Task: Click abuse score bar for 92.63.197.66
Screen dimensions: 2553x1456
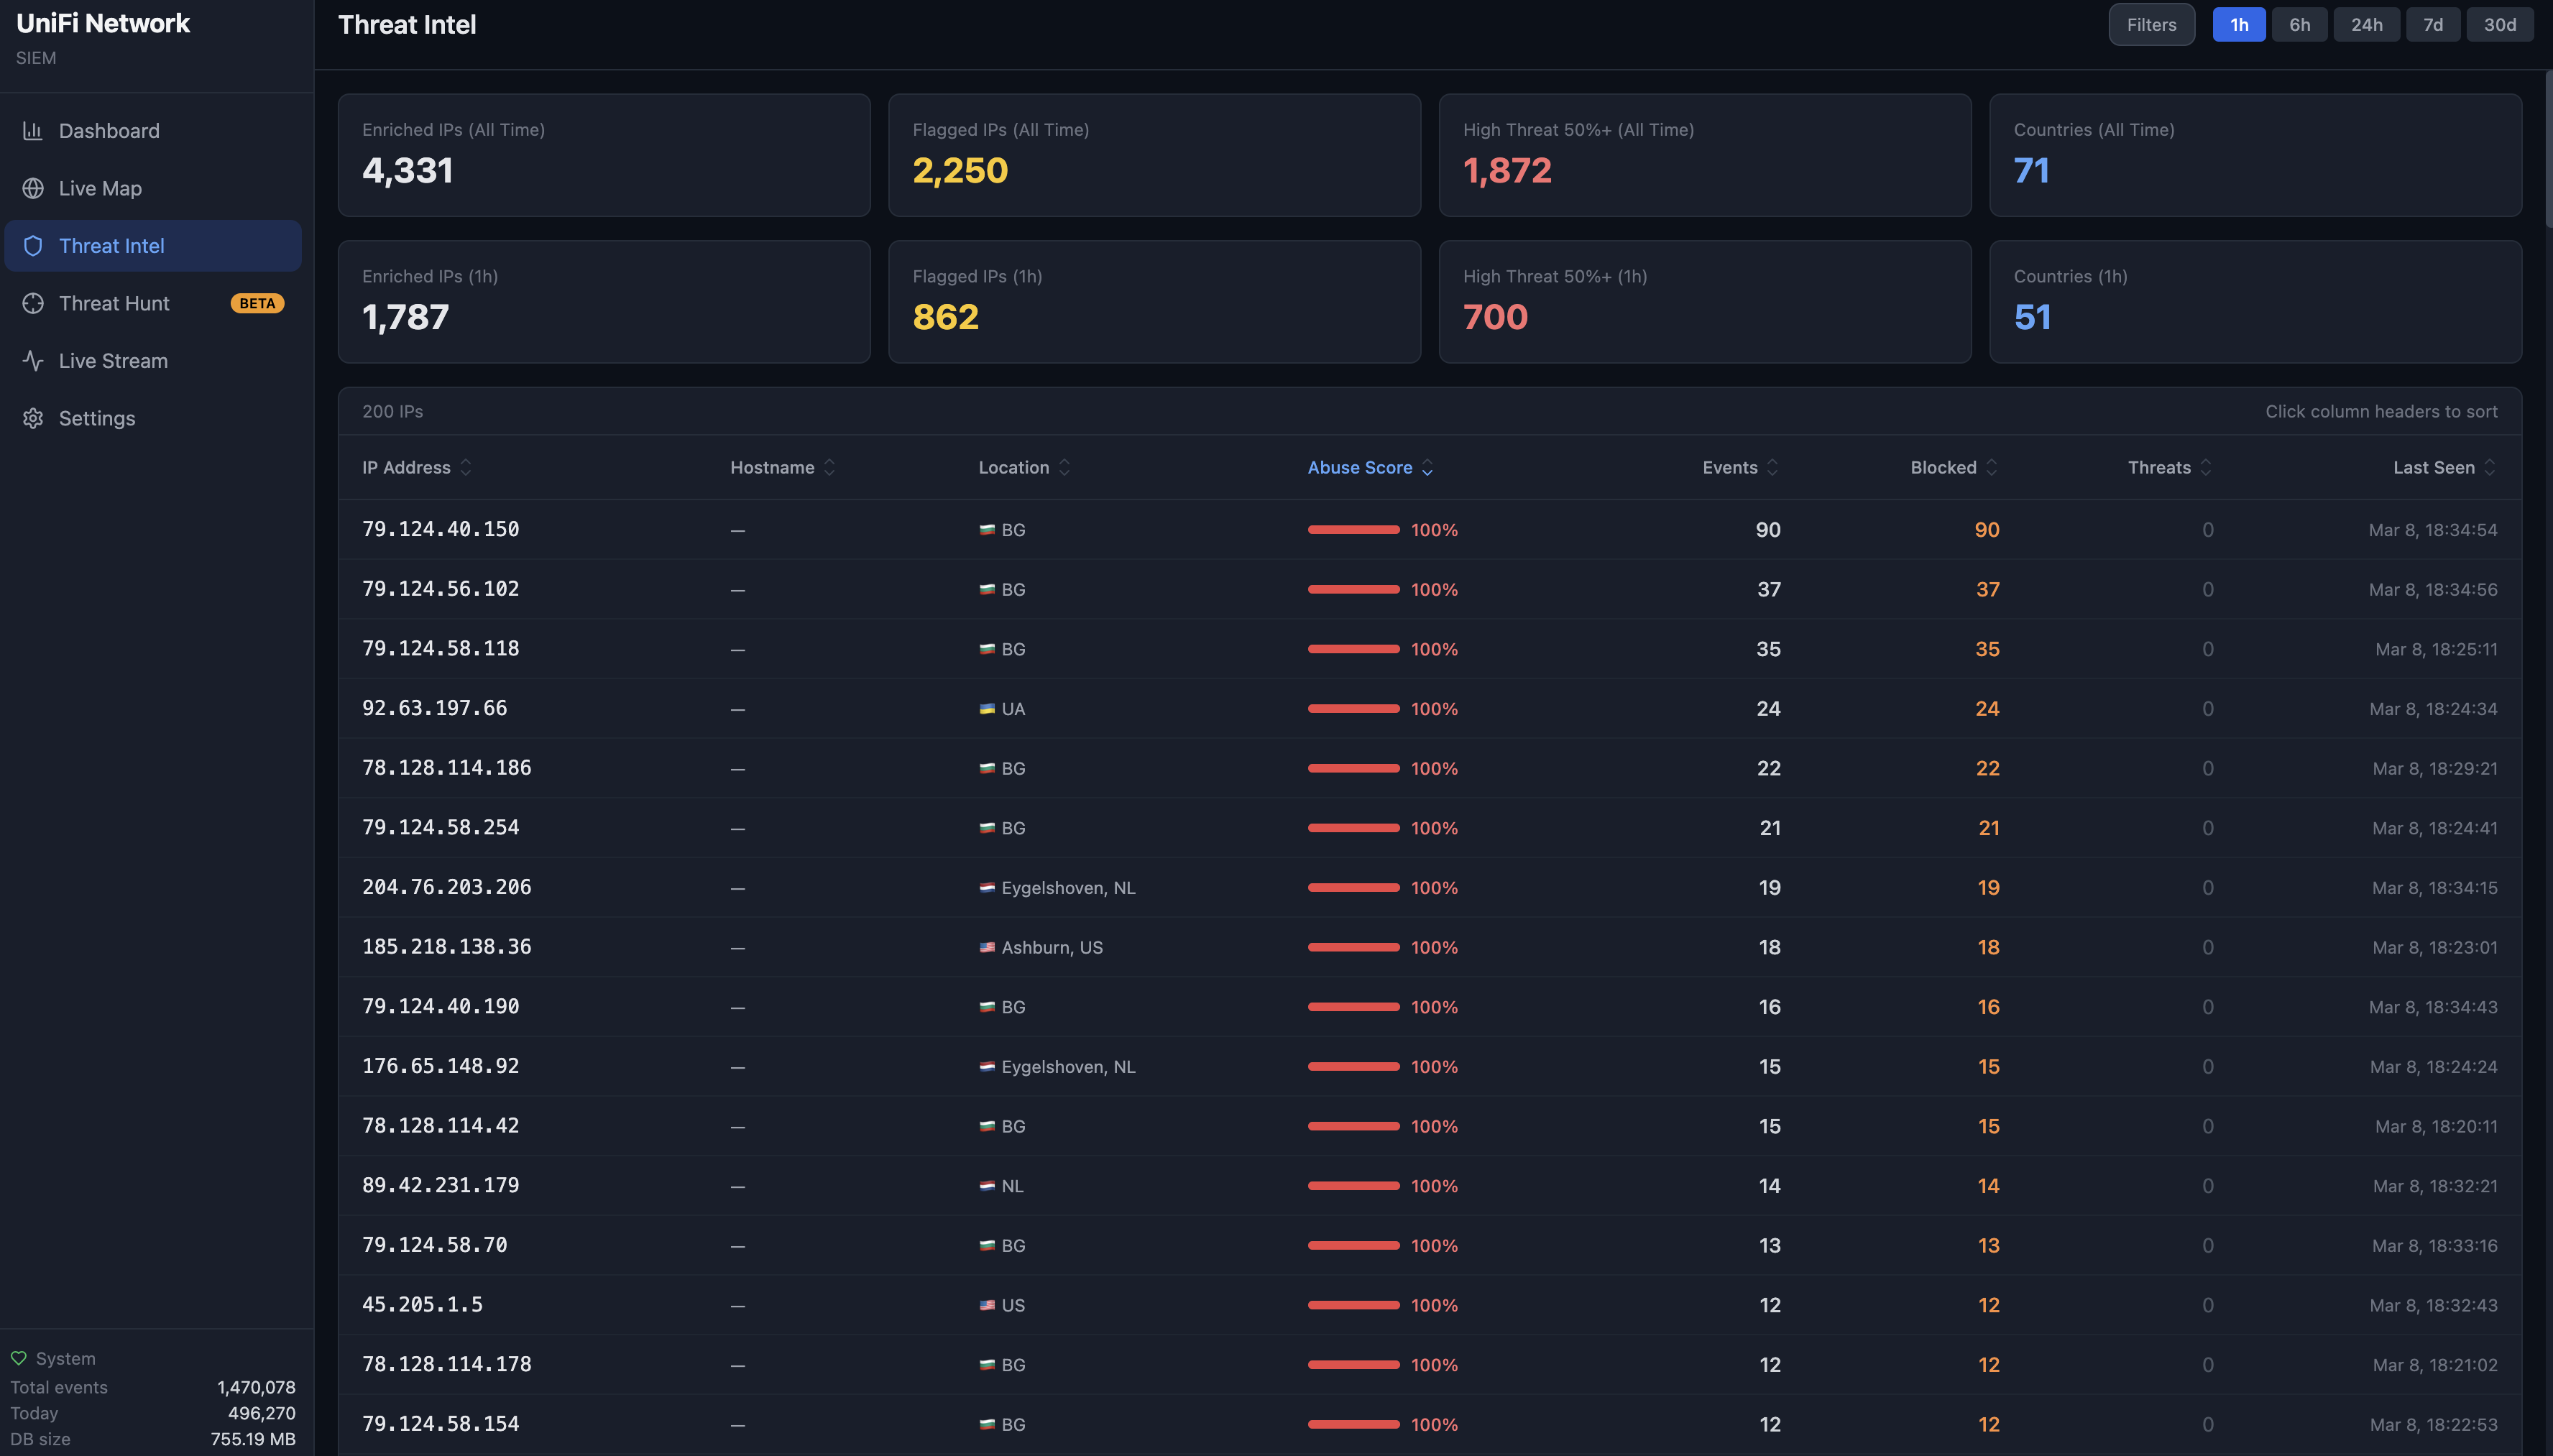Action: (x=1353, y=708)
